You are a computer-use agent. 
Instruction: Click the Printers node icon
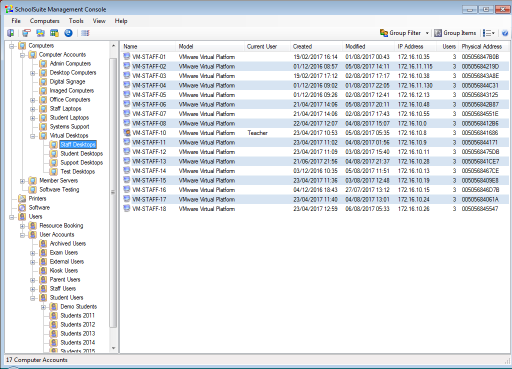click(22, 199)
